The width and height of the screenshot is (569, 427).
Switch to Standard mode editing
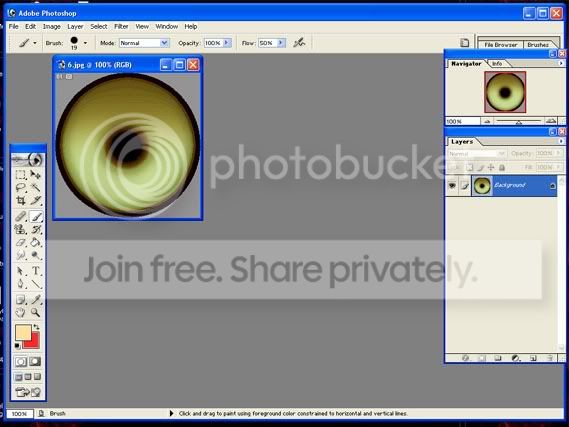point(21,362)
